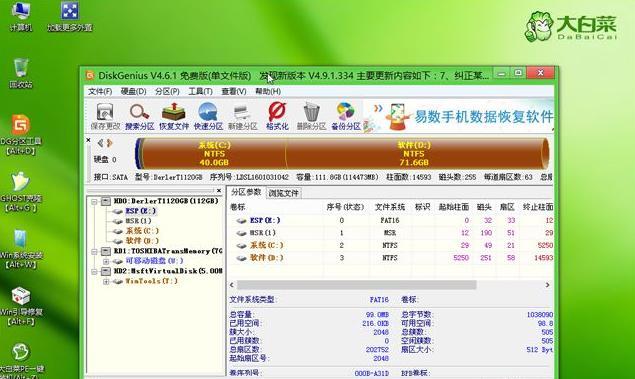635x379 pixels.
Task: Select the 软件(D:) row in partition table
Action: click(x=392, y=258)
